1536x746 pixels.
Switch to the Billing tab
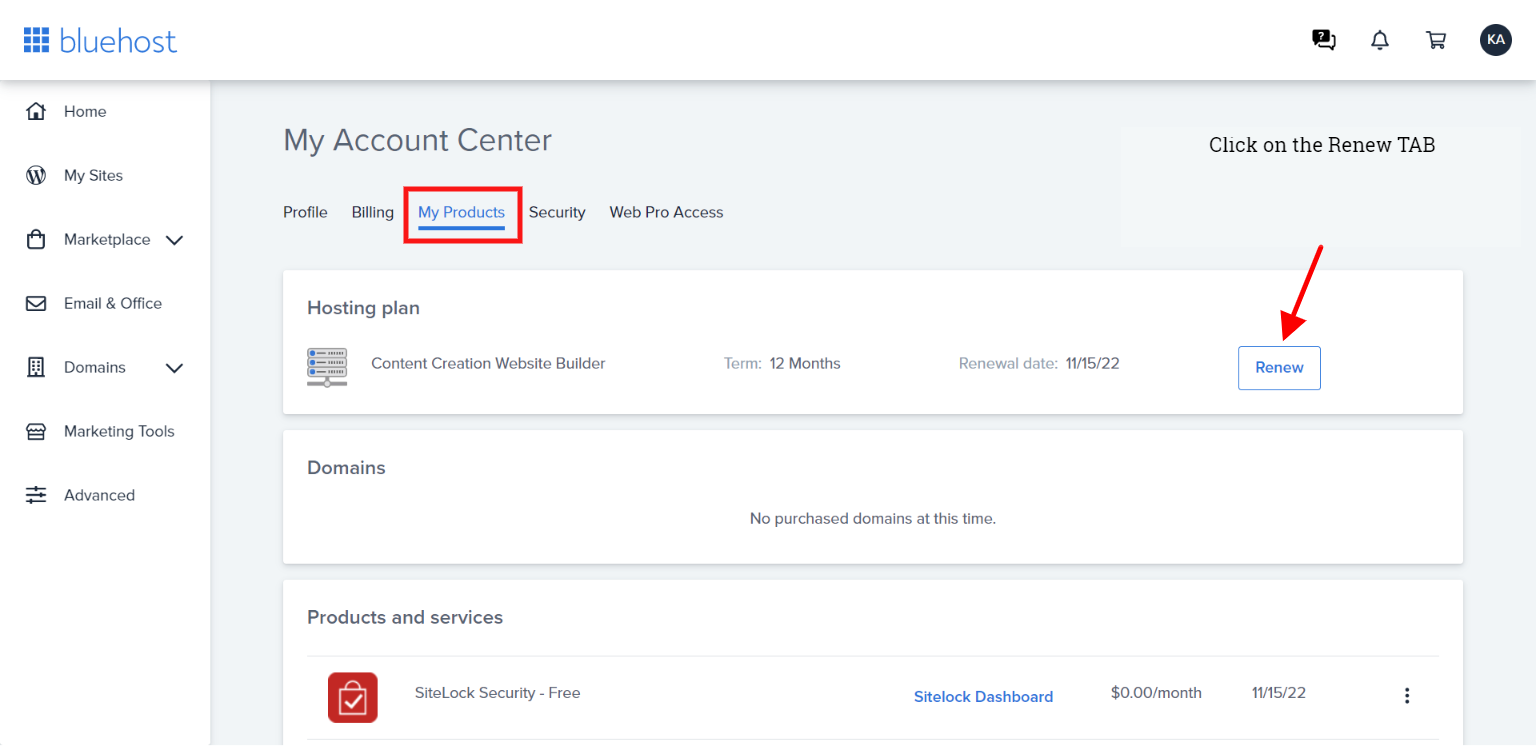pos(373,212)
